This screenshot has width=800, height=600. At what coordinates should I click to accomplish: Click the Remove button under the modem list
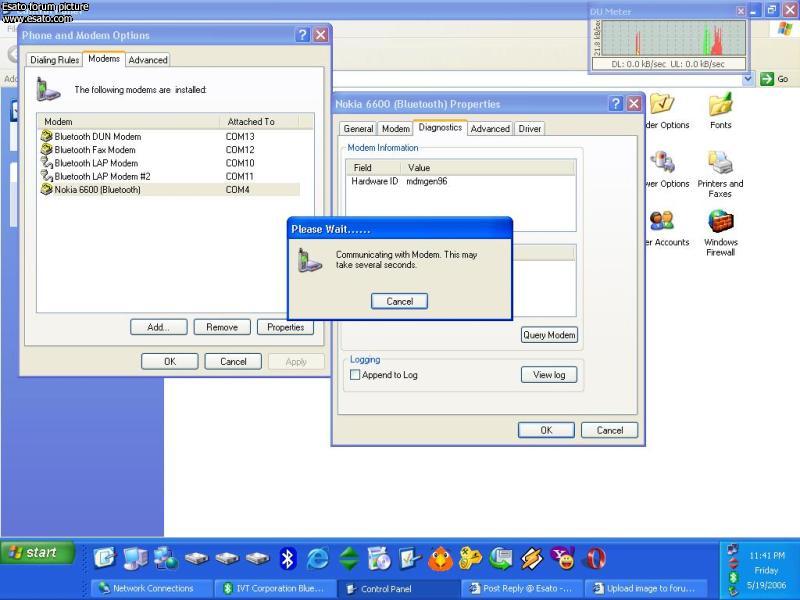222,328
